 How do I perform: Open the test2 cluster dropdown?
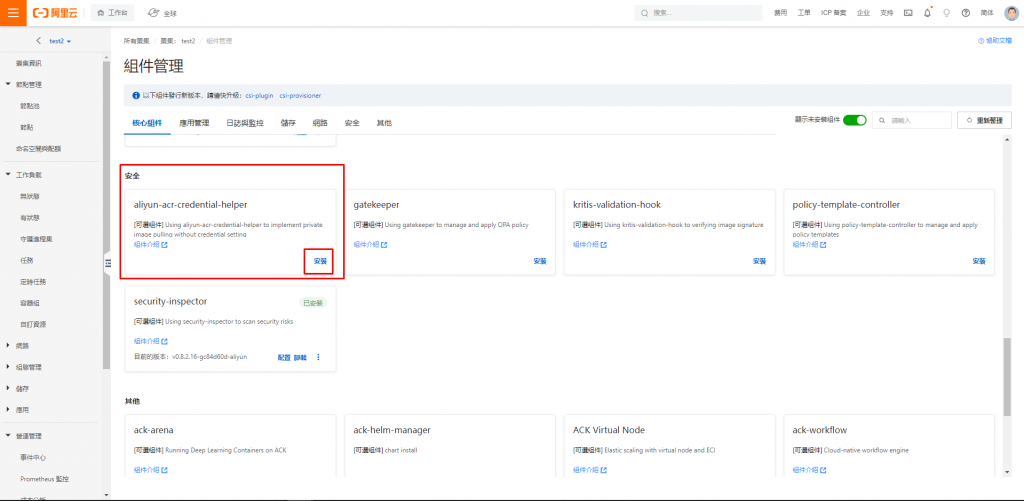[60, 40]
